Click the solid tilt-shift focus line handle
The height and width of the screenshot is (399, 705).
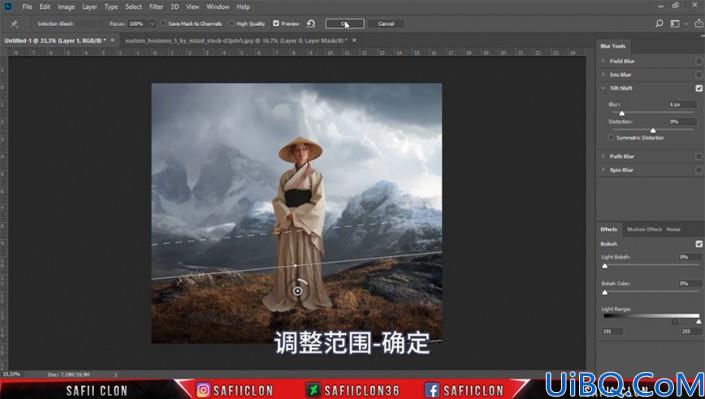(x=295, y=266)
